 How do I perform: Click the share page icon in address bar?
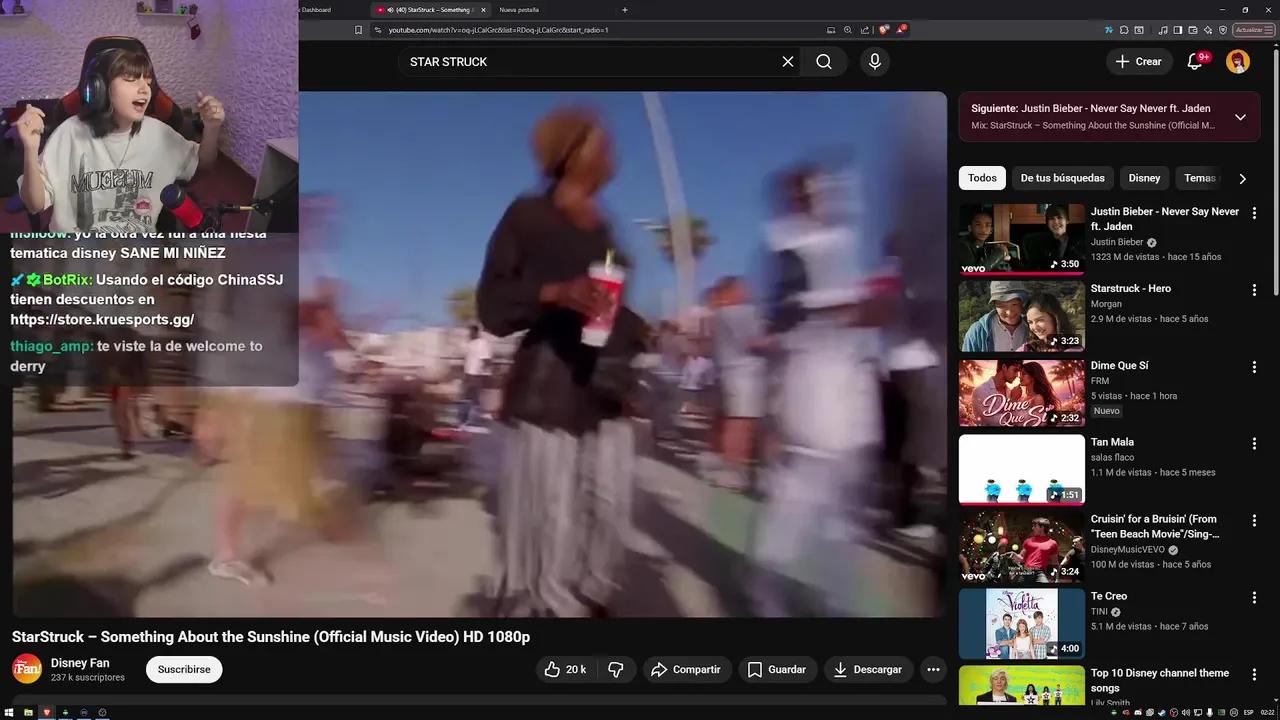click(865, 30)
